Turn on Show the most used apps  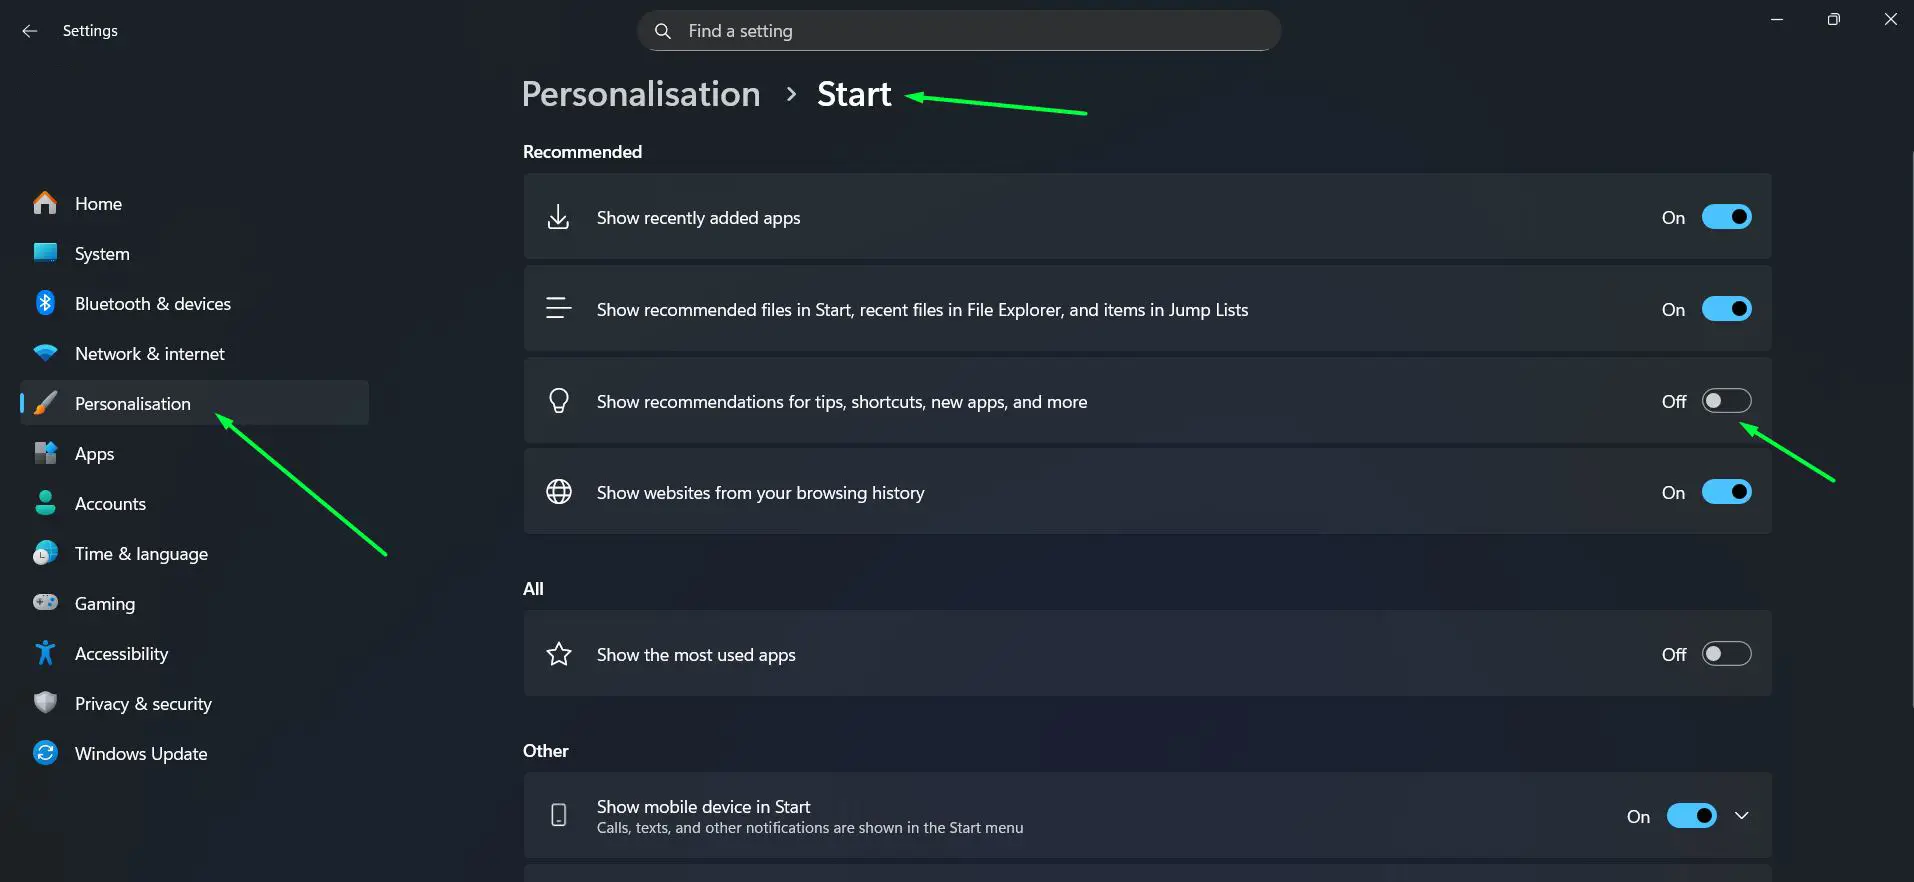[x=1727, y=653]
